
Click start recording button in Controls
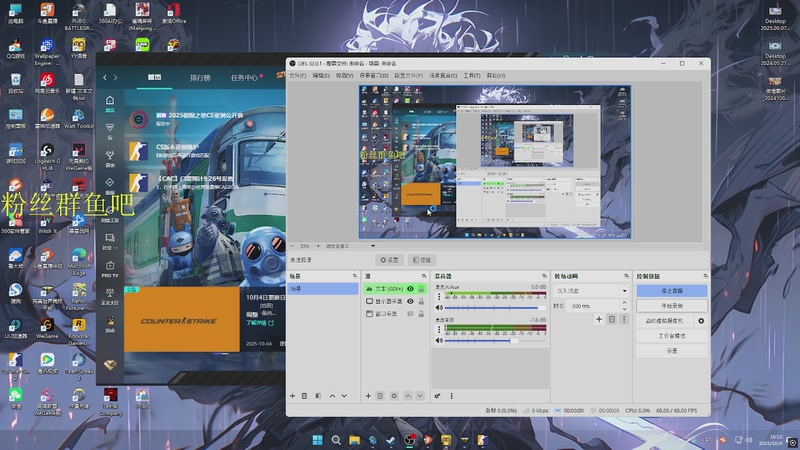(x=671, y=306)
